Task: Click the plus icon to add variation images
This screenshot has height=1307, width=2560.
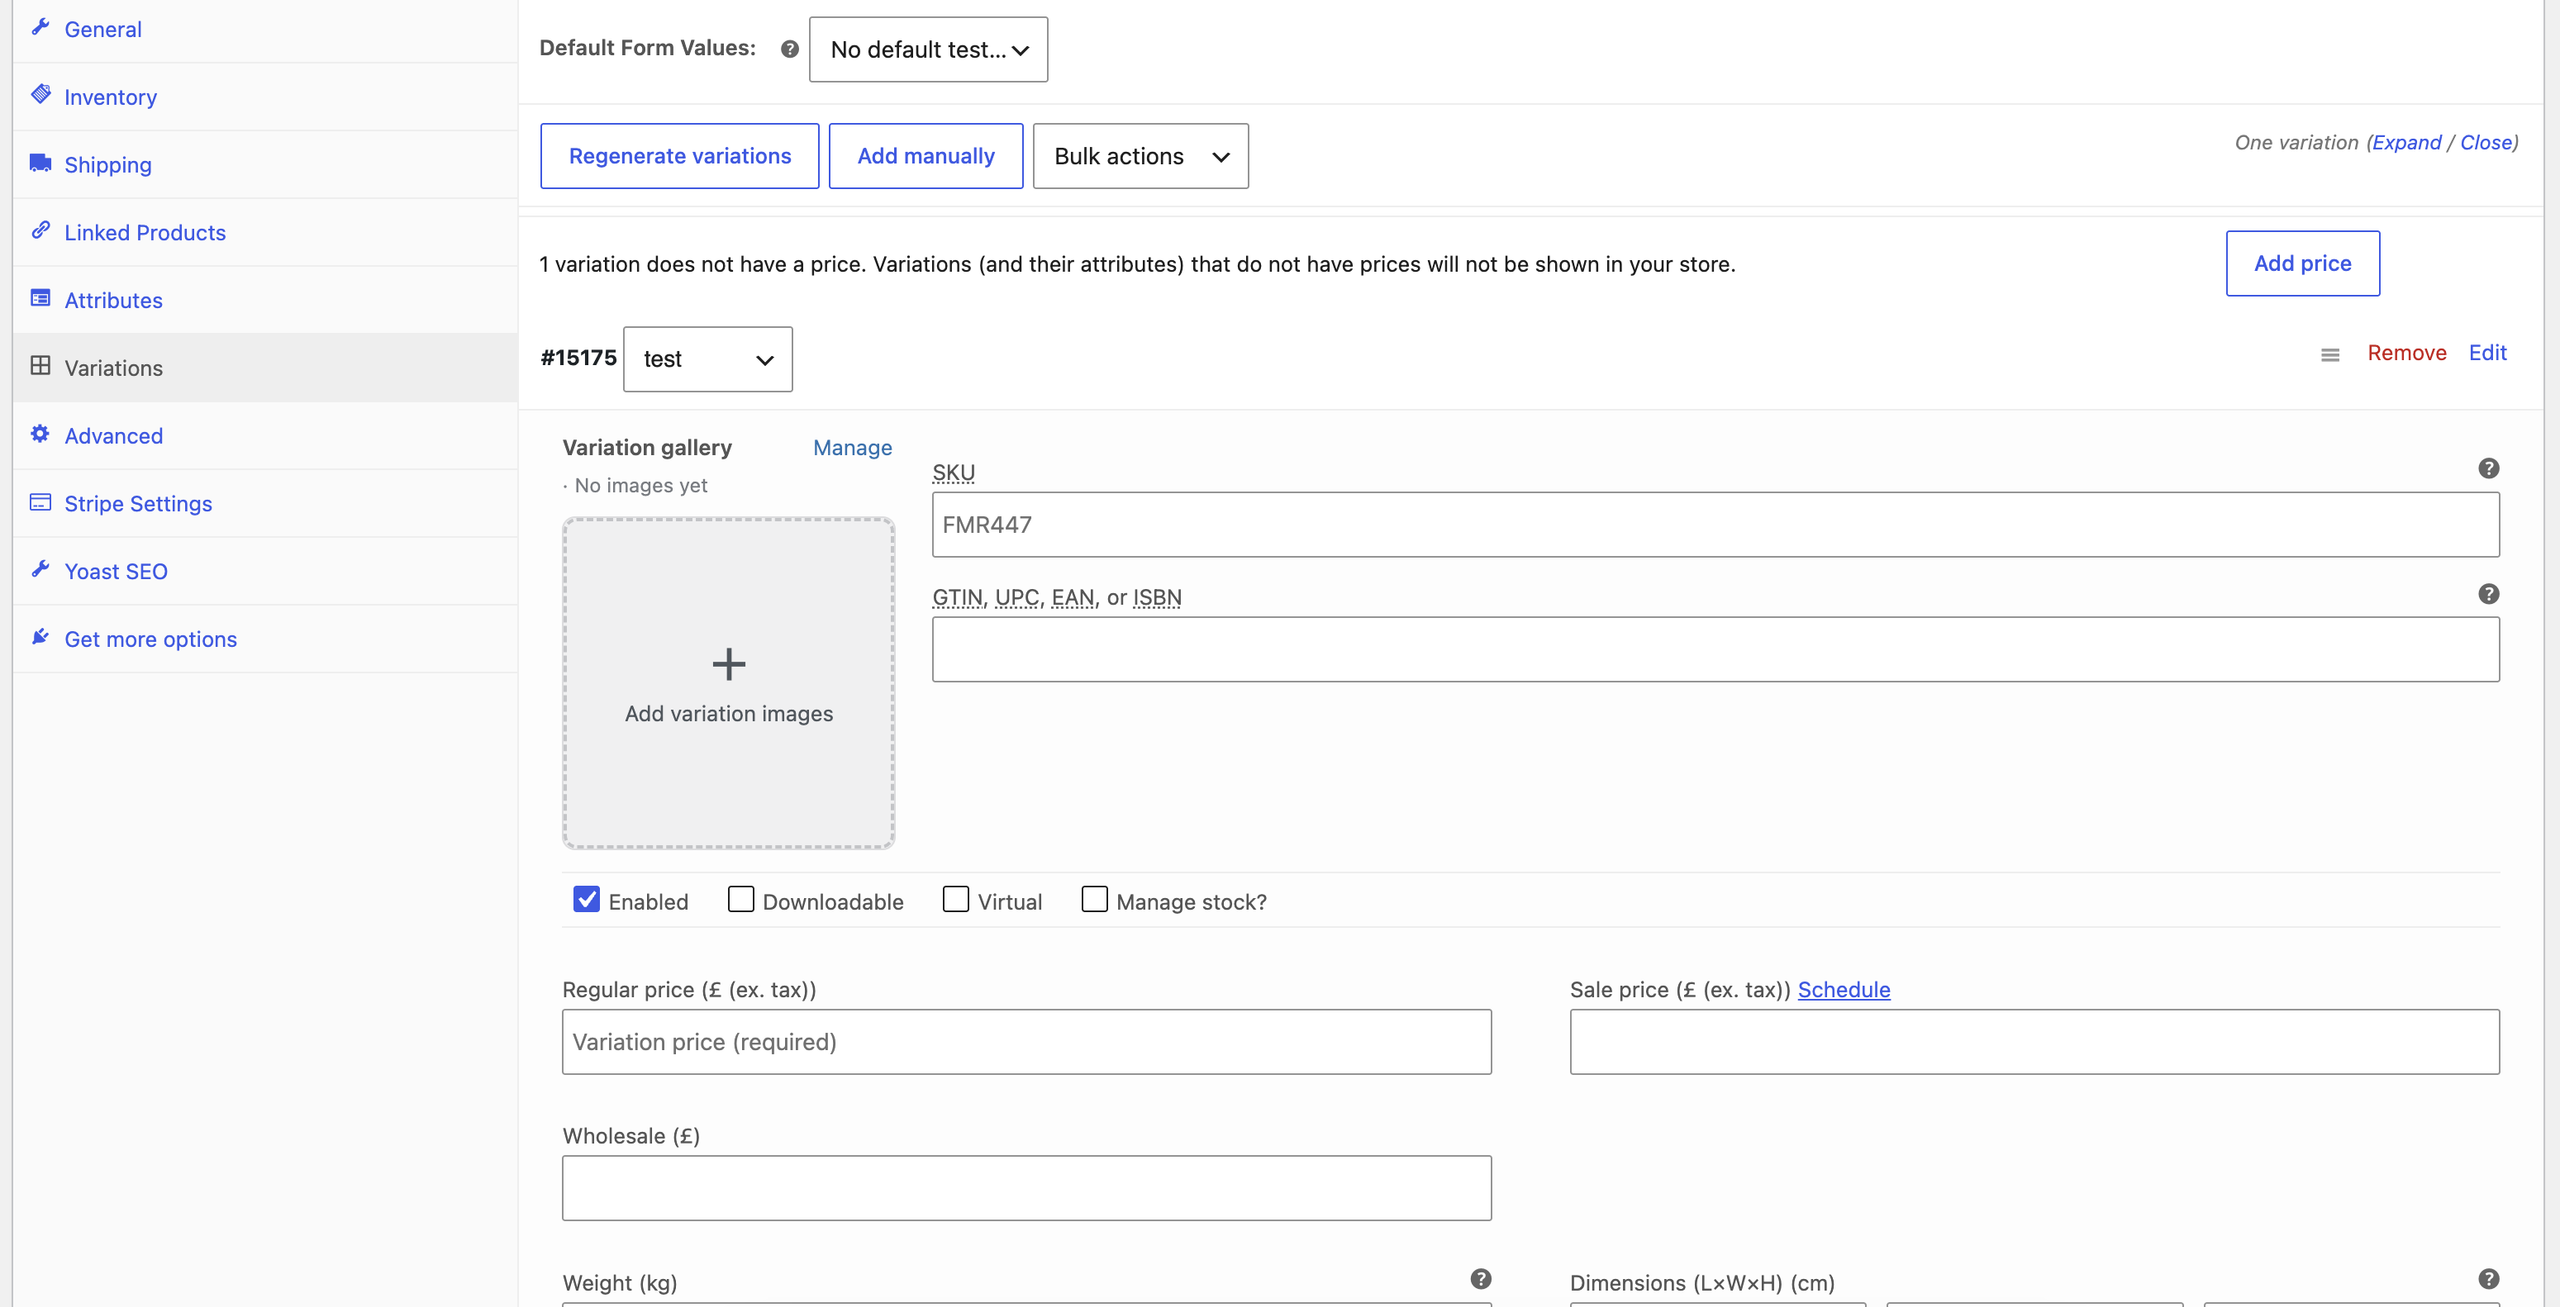Action: pyautogui.click(x=729, y=664)
